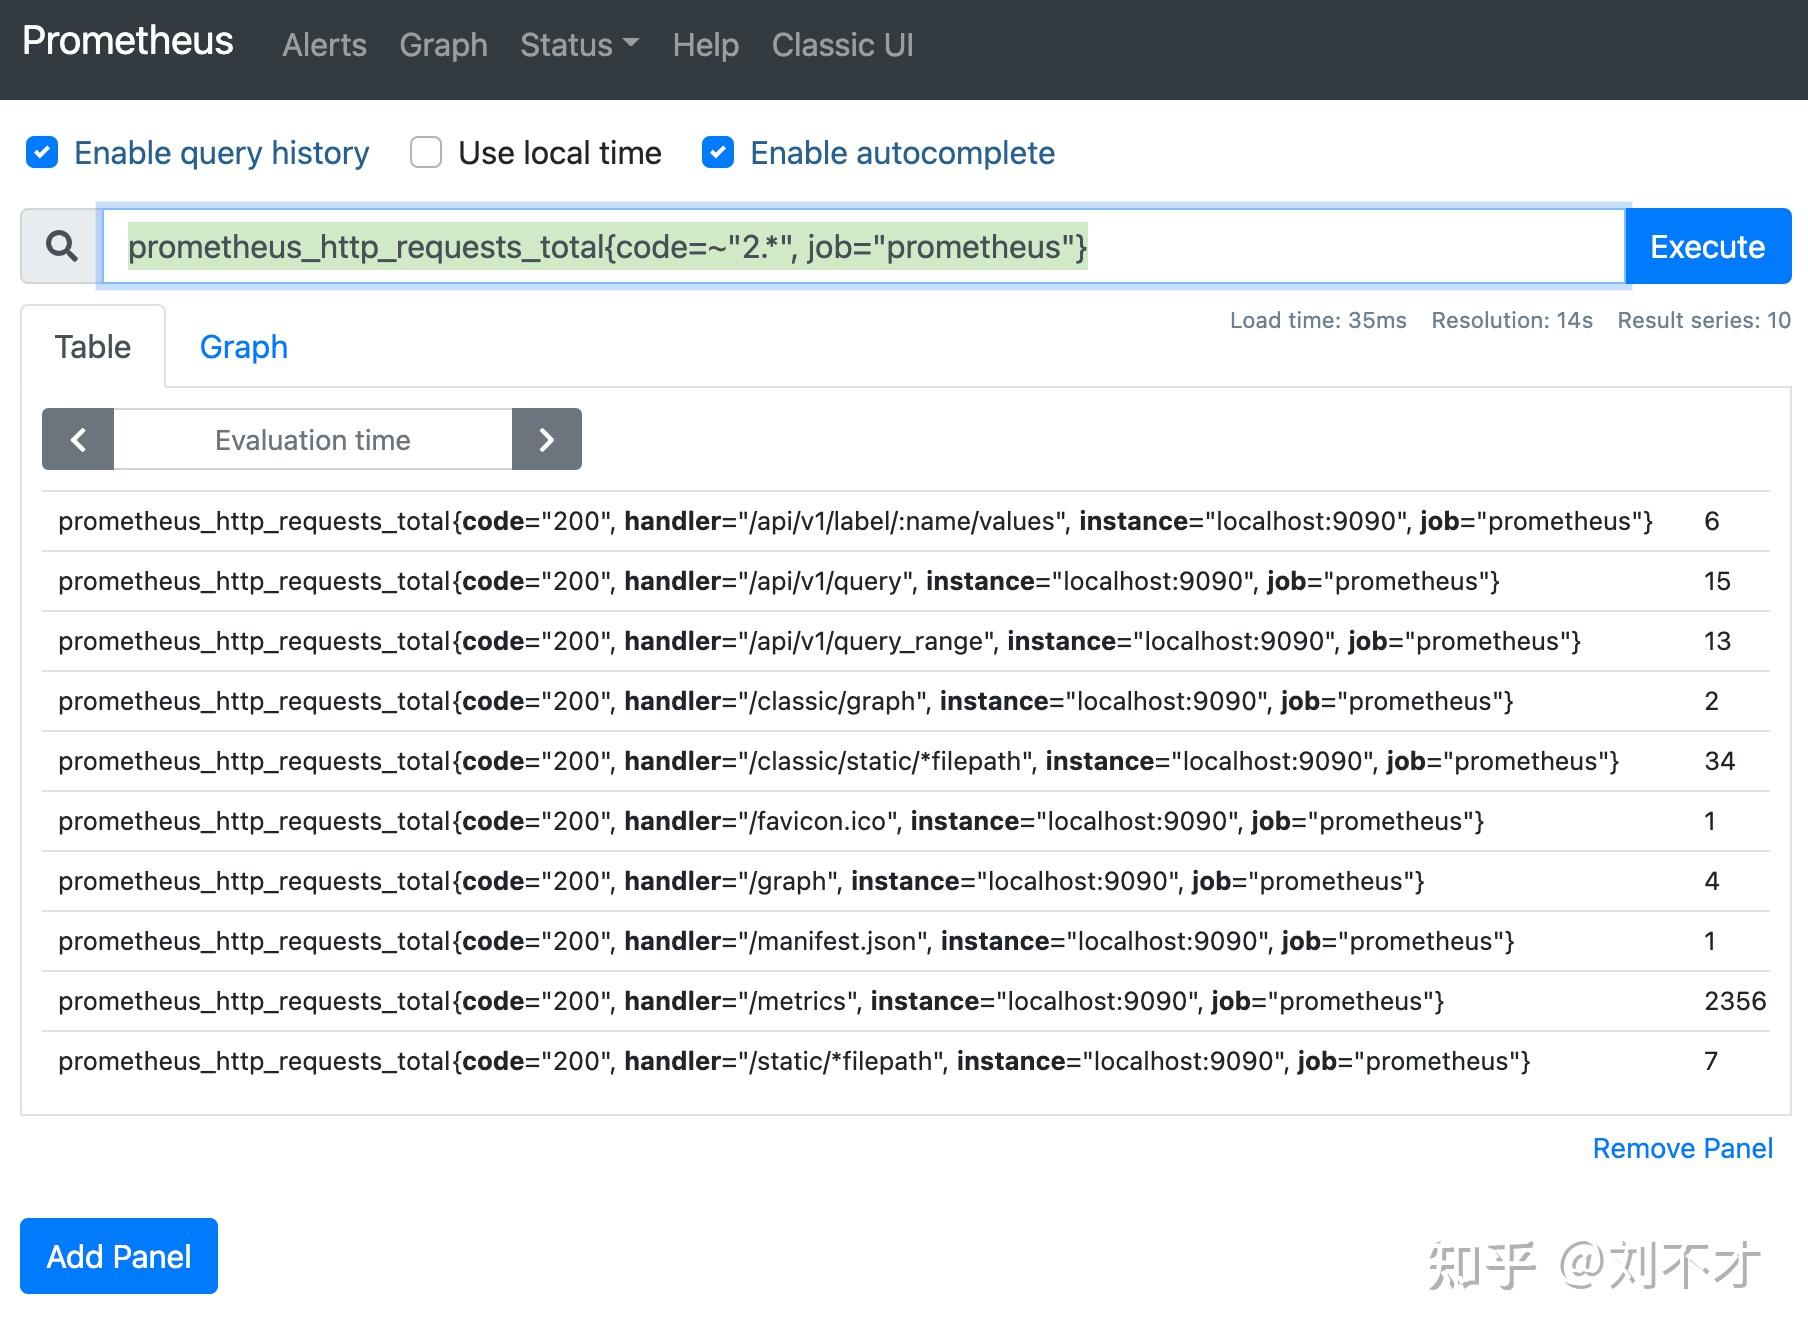The width and height of the screenshot is (1808, 1338).
Task: Click the Prometheus brand logo text
Action: point(128,41)
